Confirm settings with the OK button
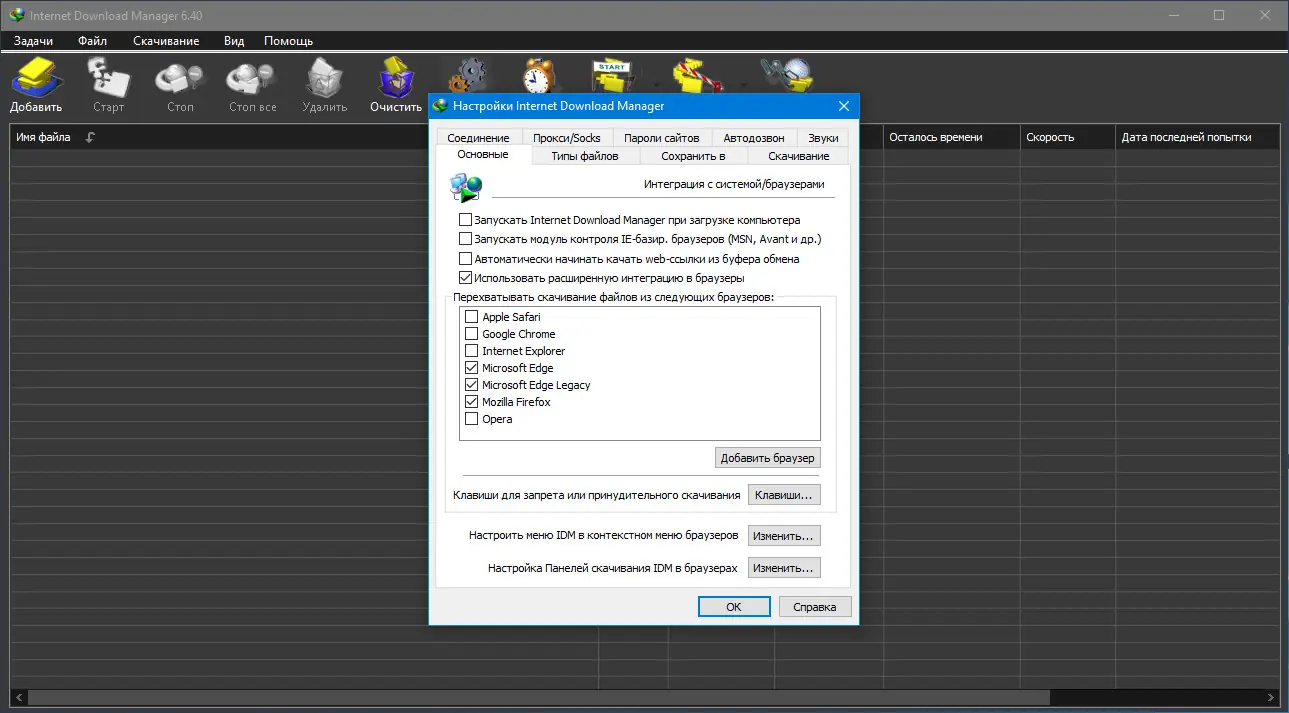Viewport: 1289px width, 713px height. click(734, 607)
